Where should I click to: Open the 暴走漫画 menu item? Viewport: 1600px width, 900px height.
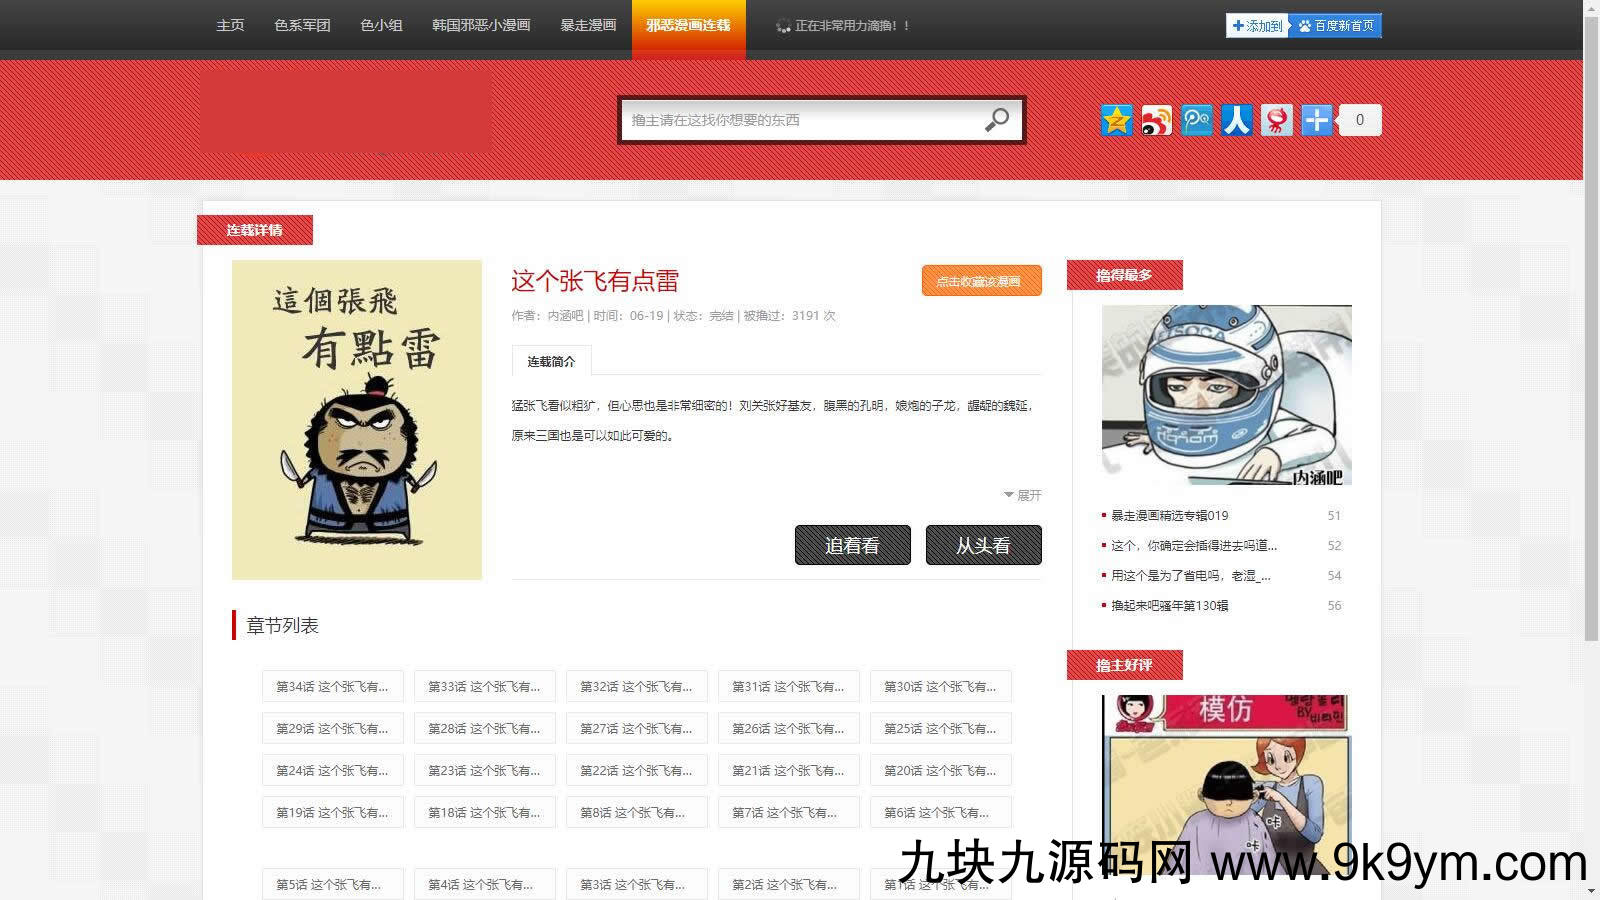click(x=588, y=25)
